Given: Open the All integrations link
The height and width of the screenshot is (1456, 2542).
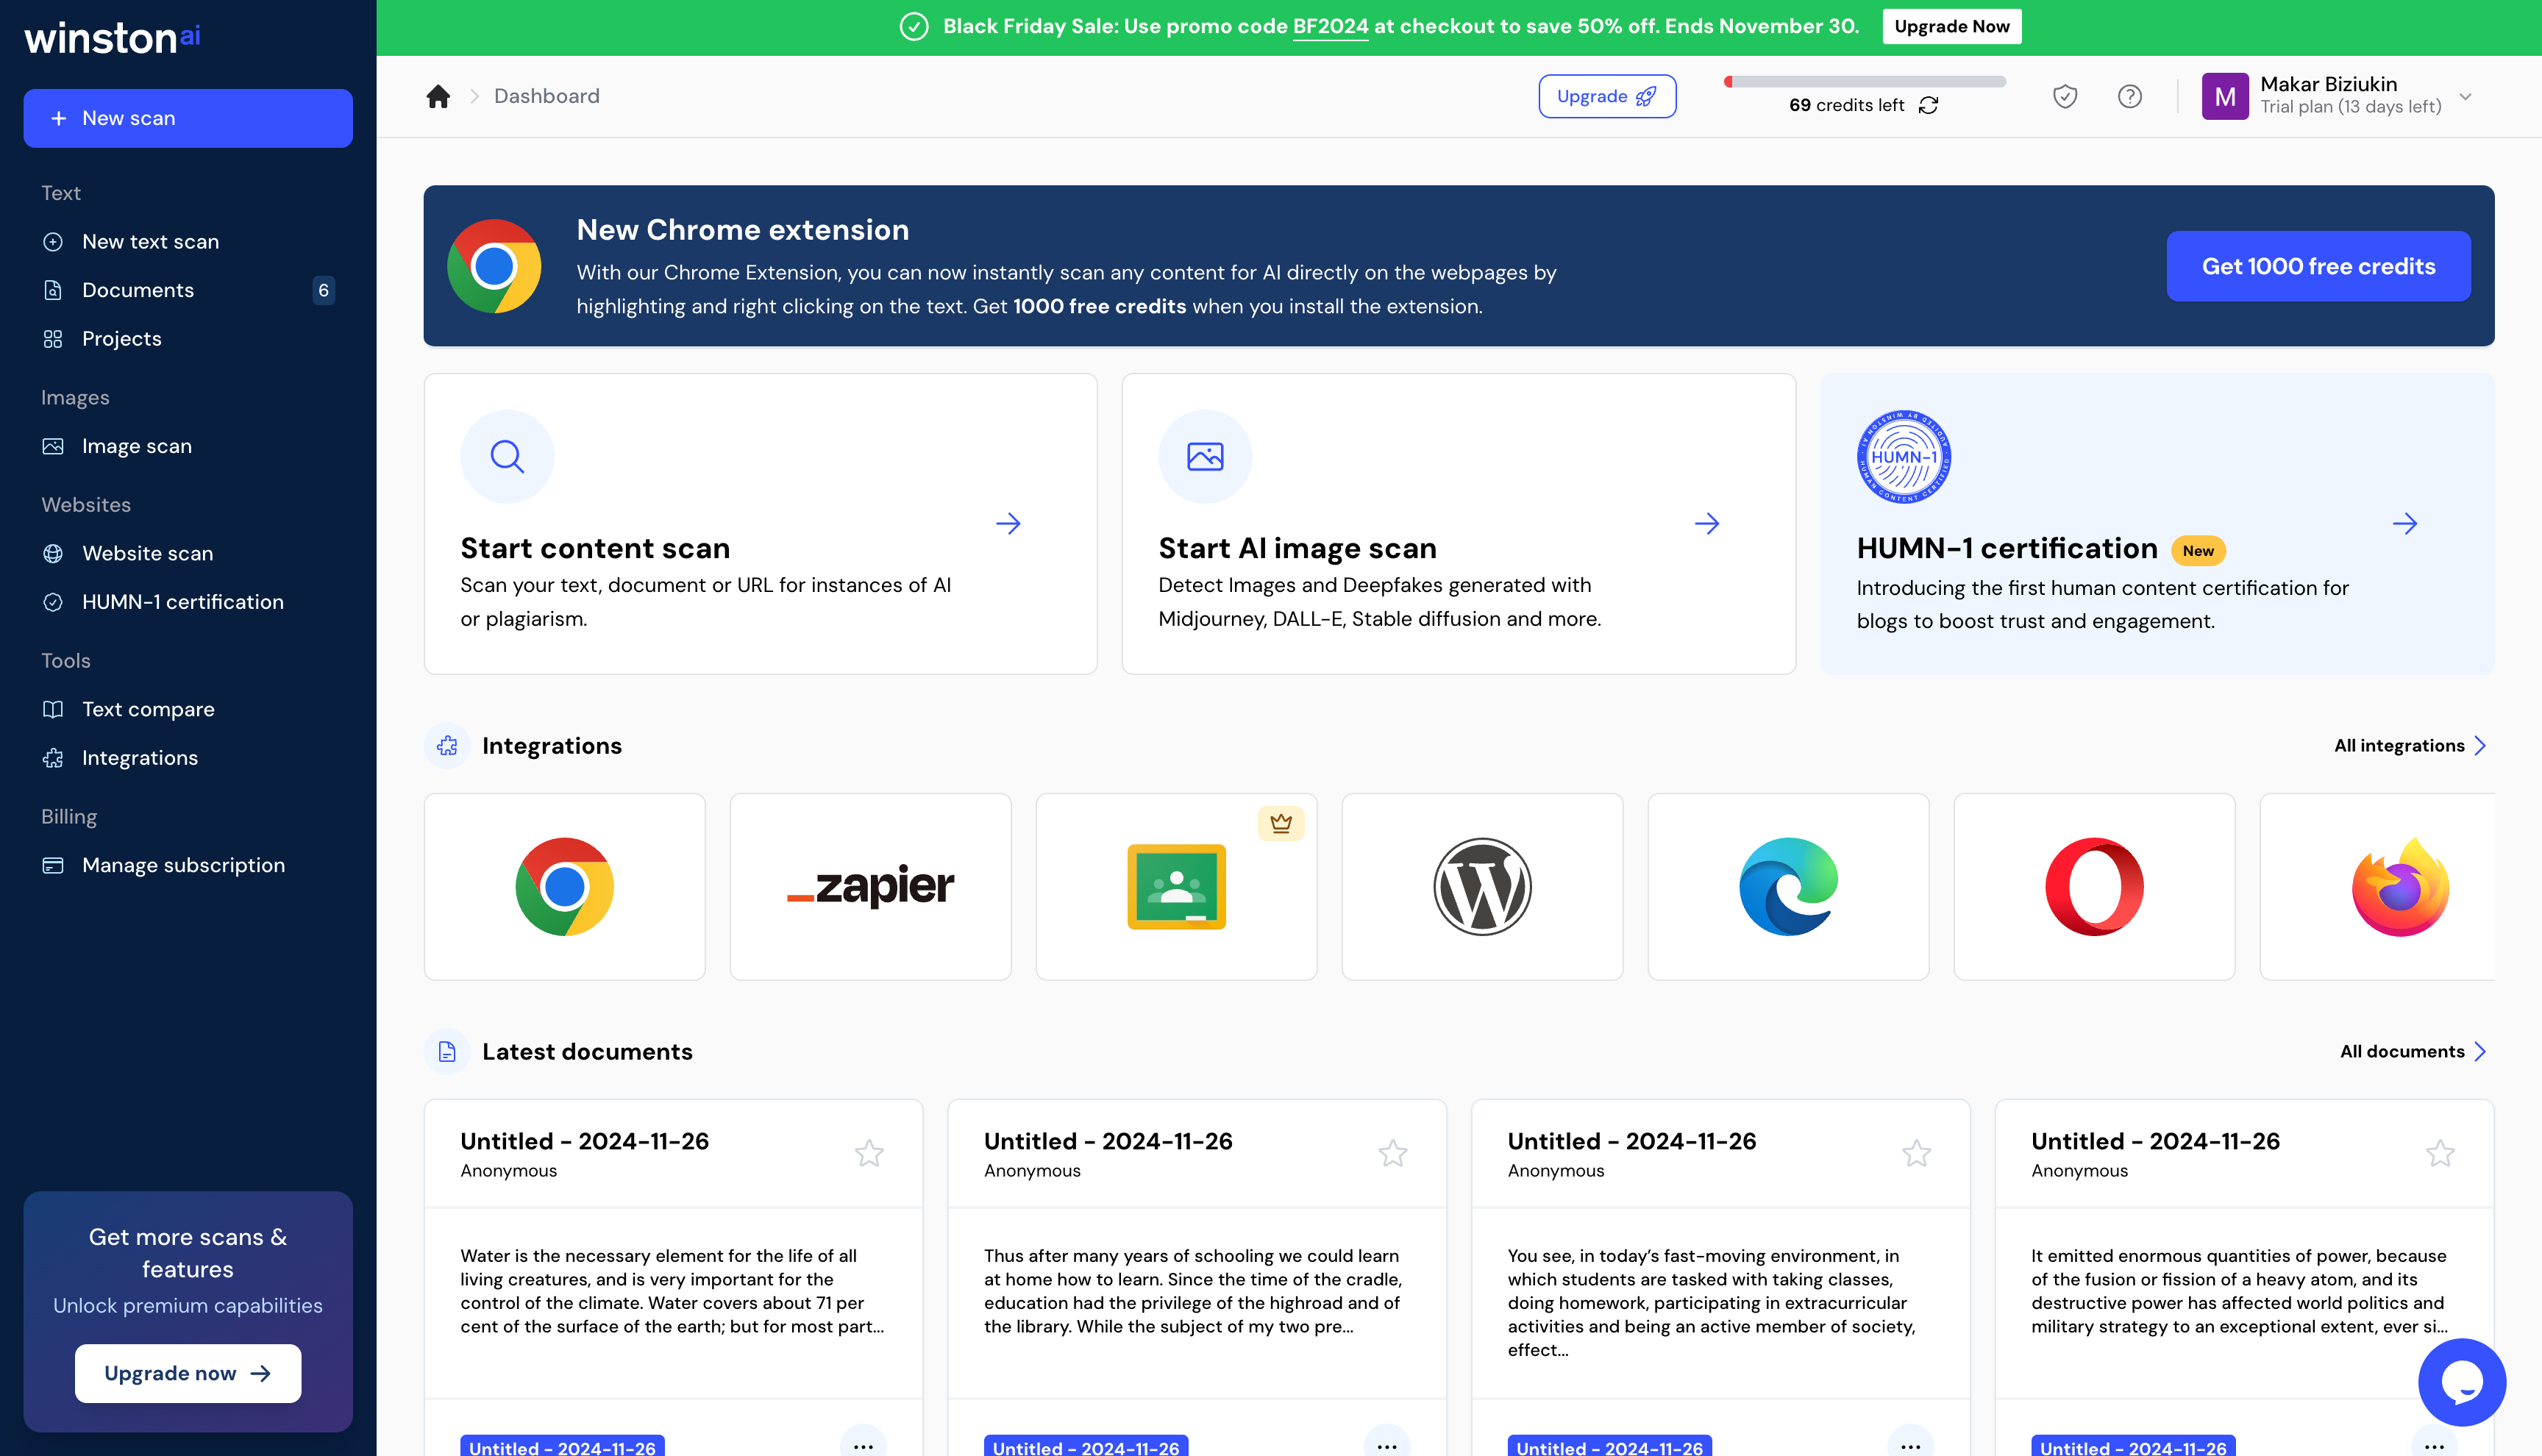Looking at the screenshot, I should (x=2410, y=746).
